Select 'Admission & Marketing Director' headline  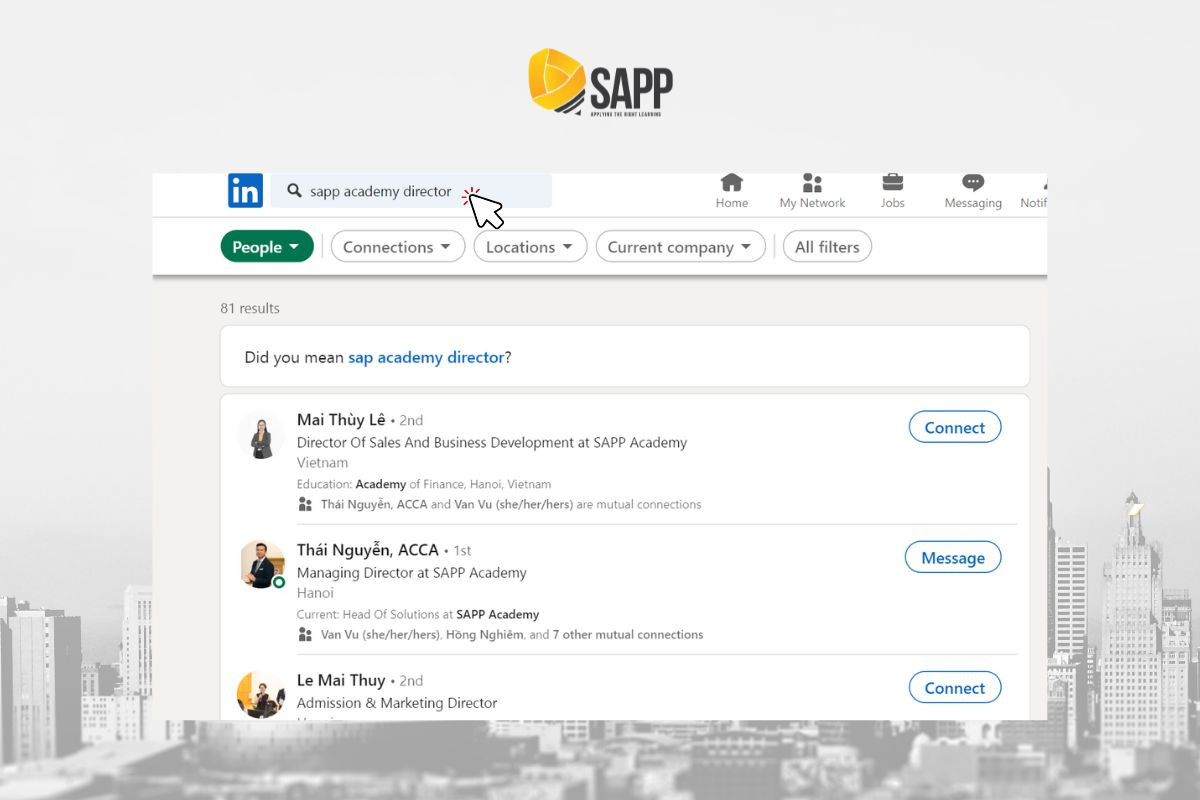[x=397, y=703]
